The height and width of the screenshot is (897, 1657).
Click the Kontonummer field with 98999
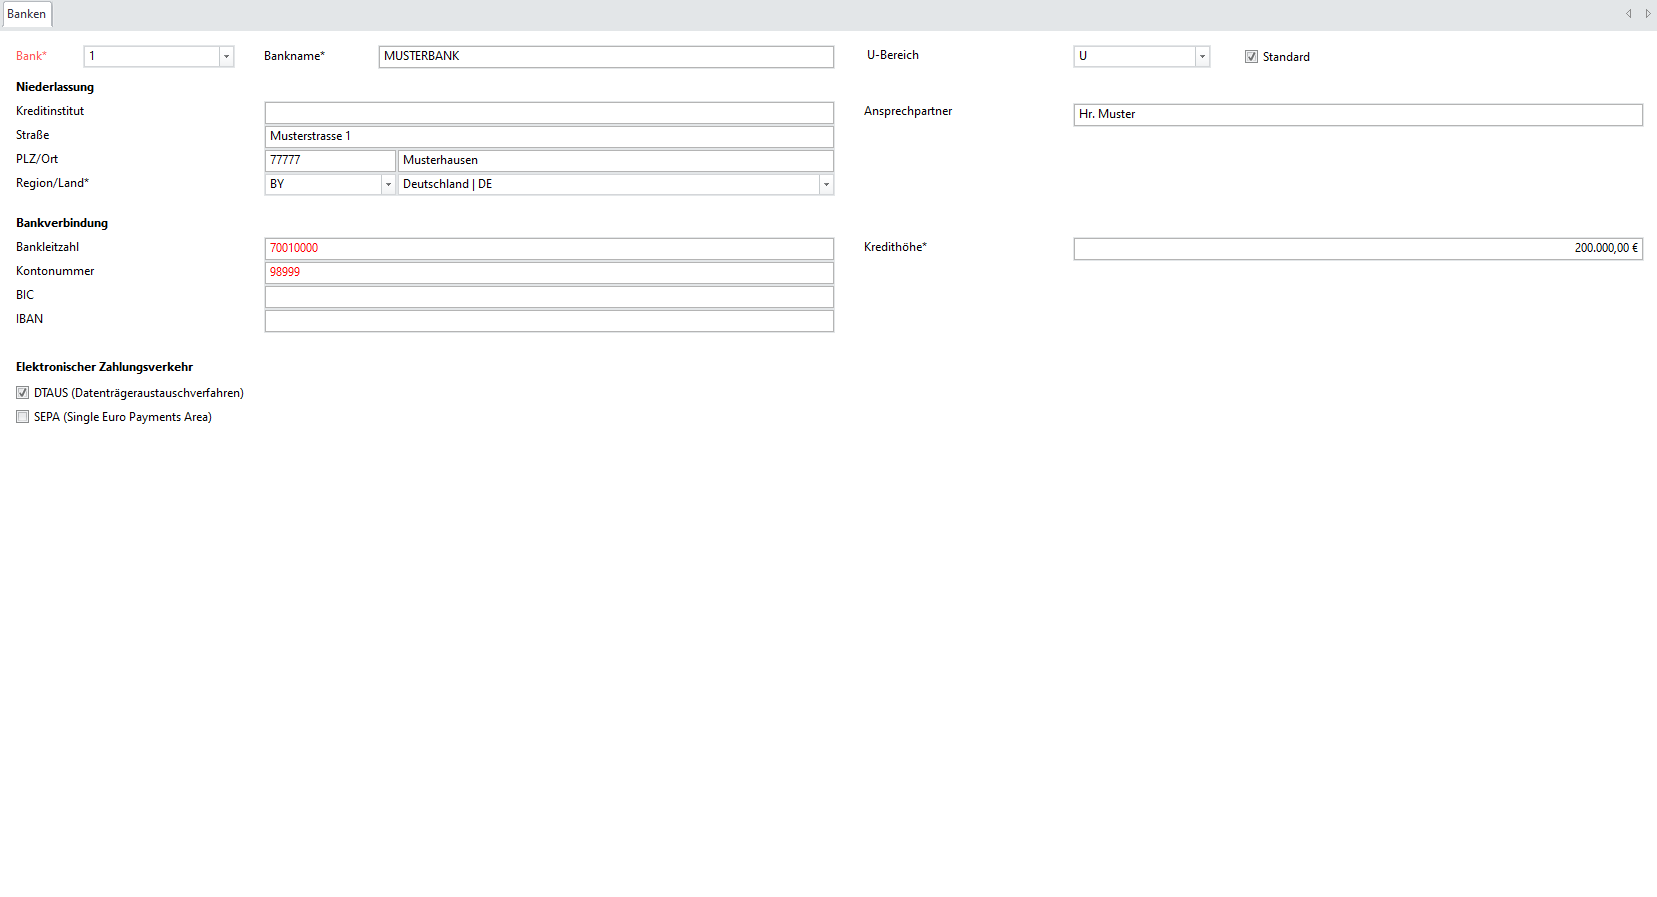[x=548, y=273]
